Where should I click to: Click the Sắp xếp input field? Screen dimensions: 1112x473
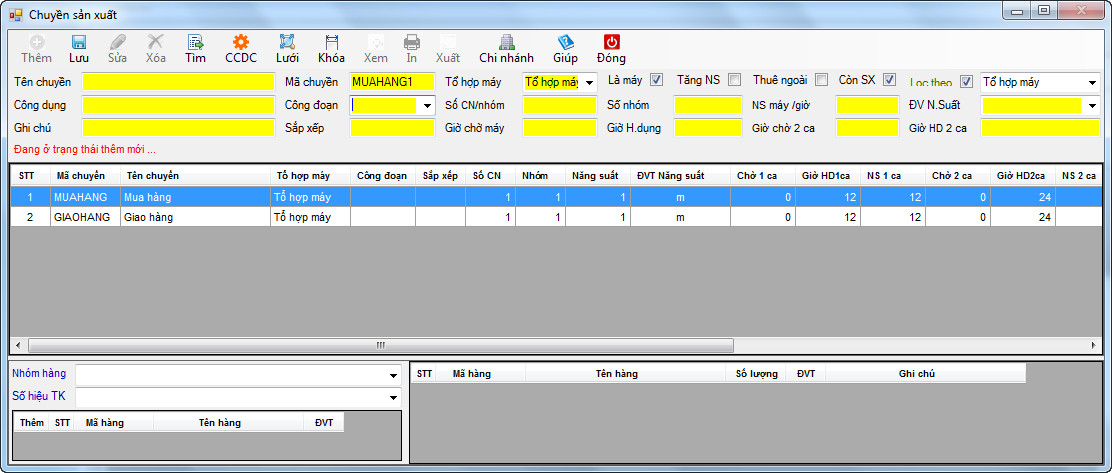pyautogui.click(x=392, y=128)
